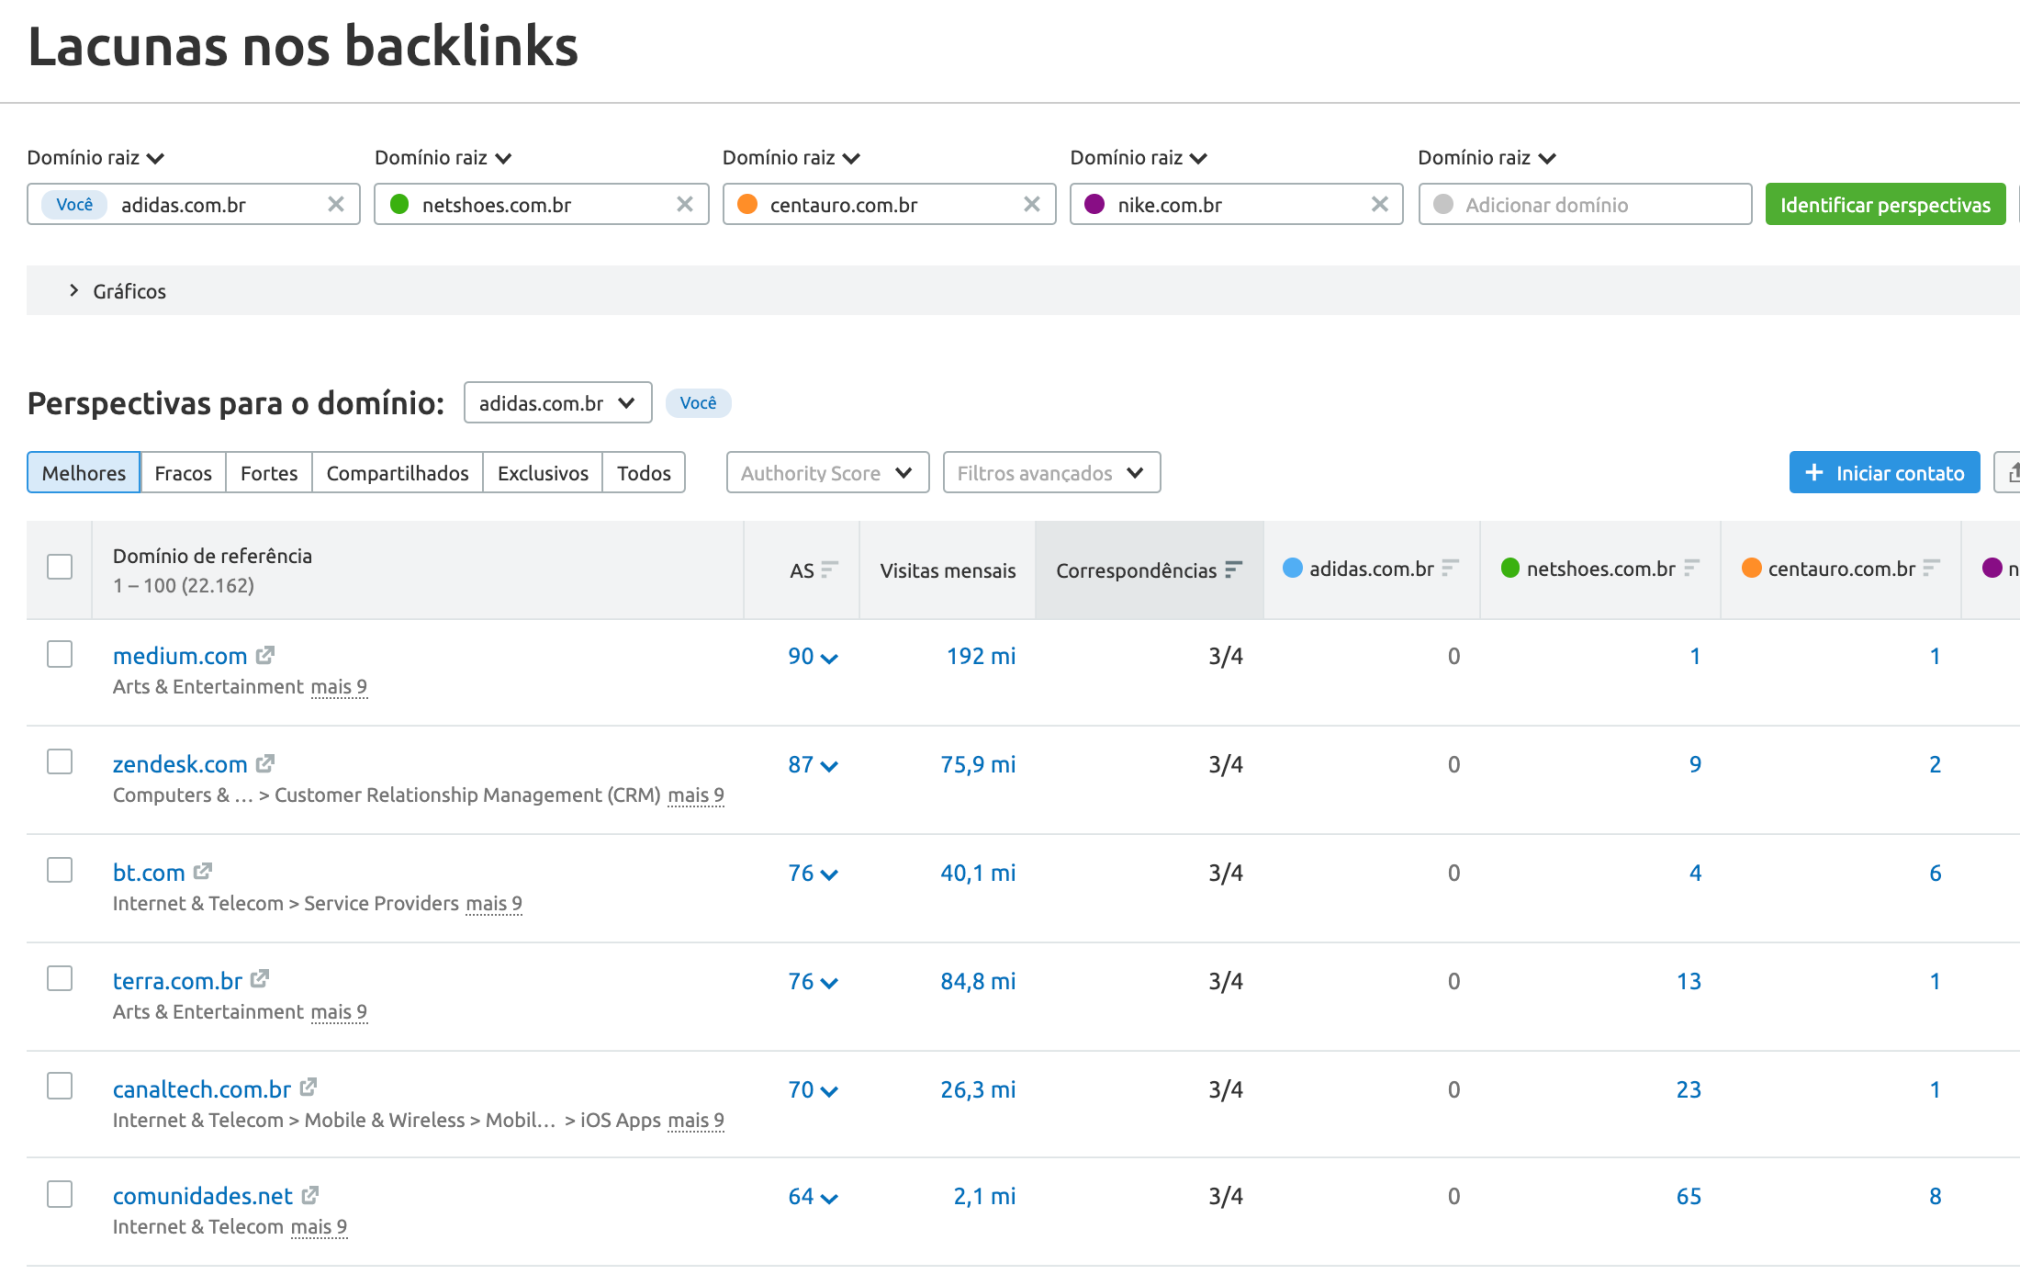Check the bt.com row checkbox
Screen dimensions: 2020x1274
click(x=60, y=870)
